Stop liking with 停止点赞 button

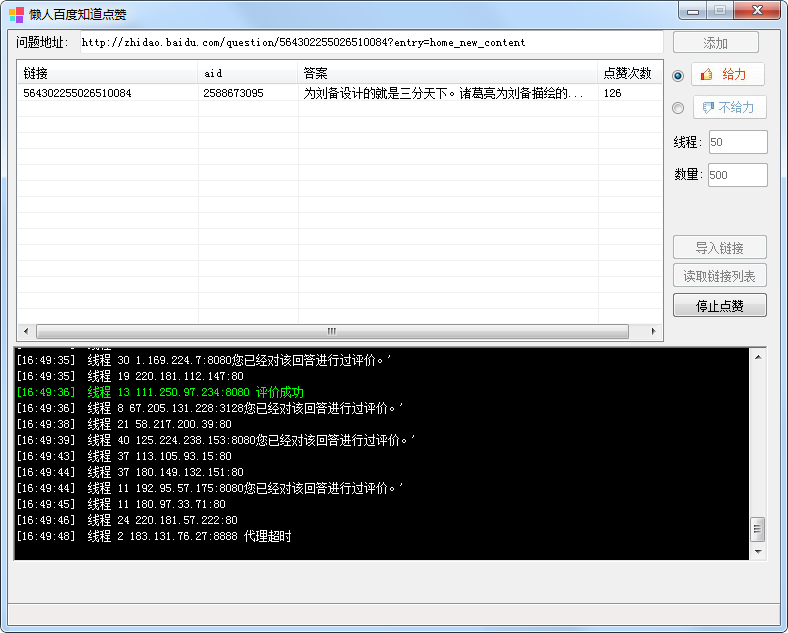(x=719, y=305)
